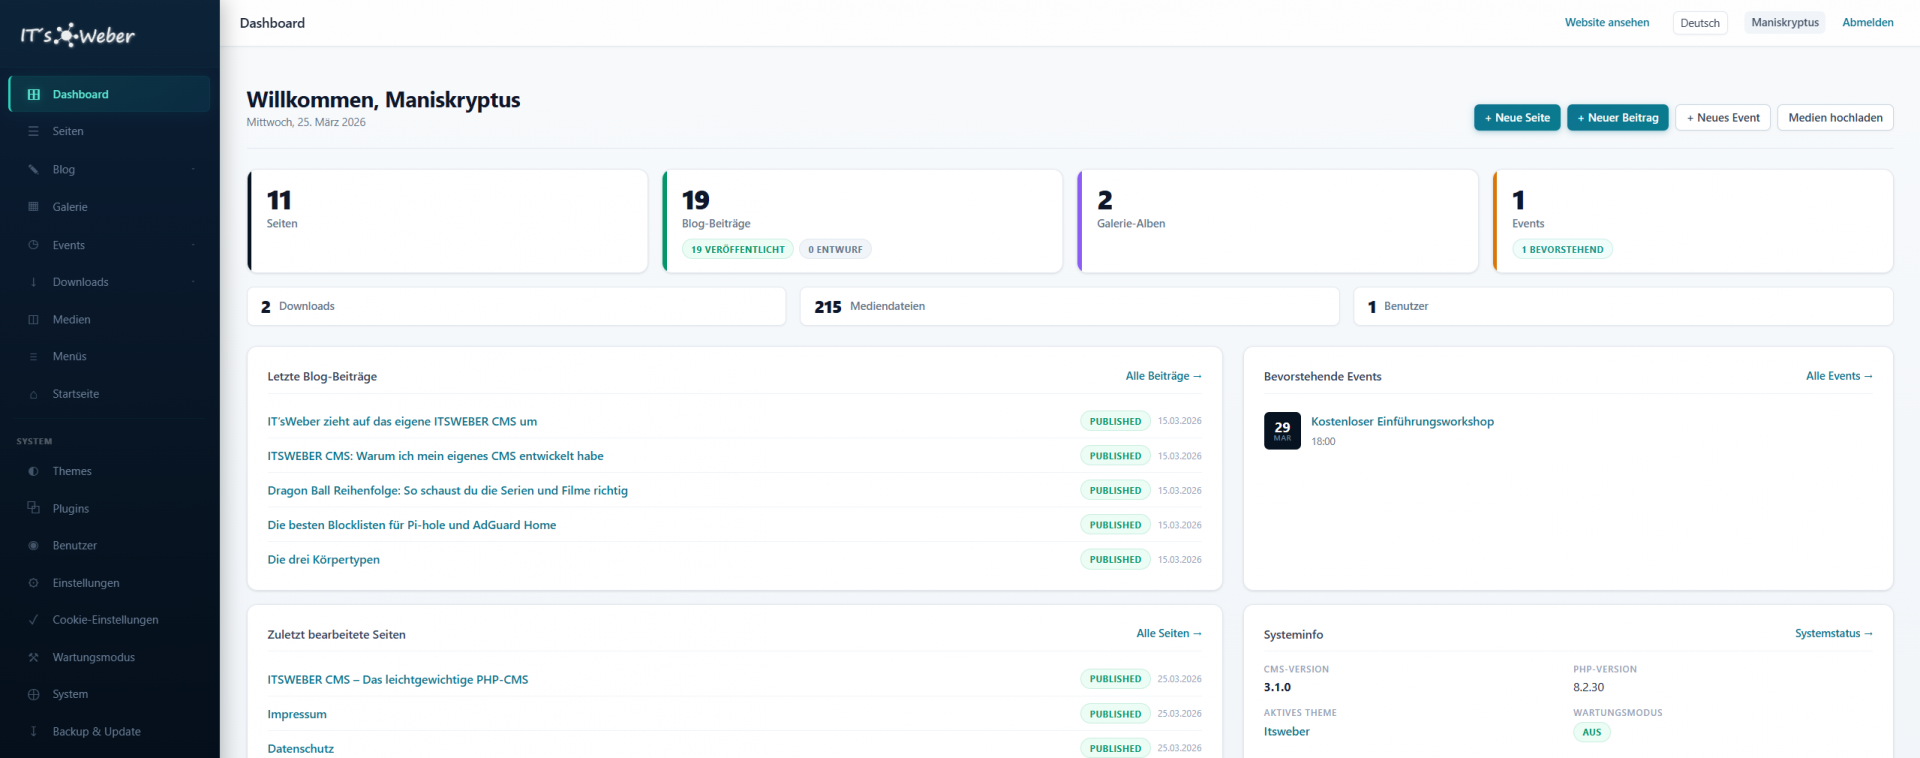Click the IT'sWeber logo
This screenshot has width=1920, height=758.
tap(77, 36)
